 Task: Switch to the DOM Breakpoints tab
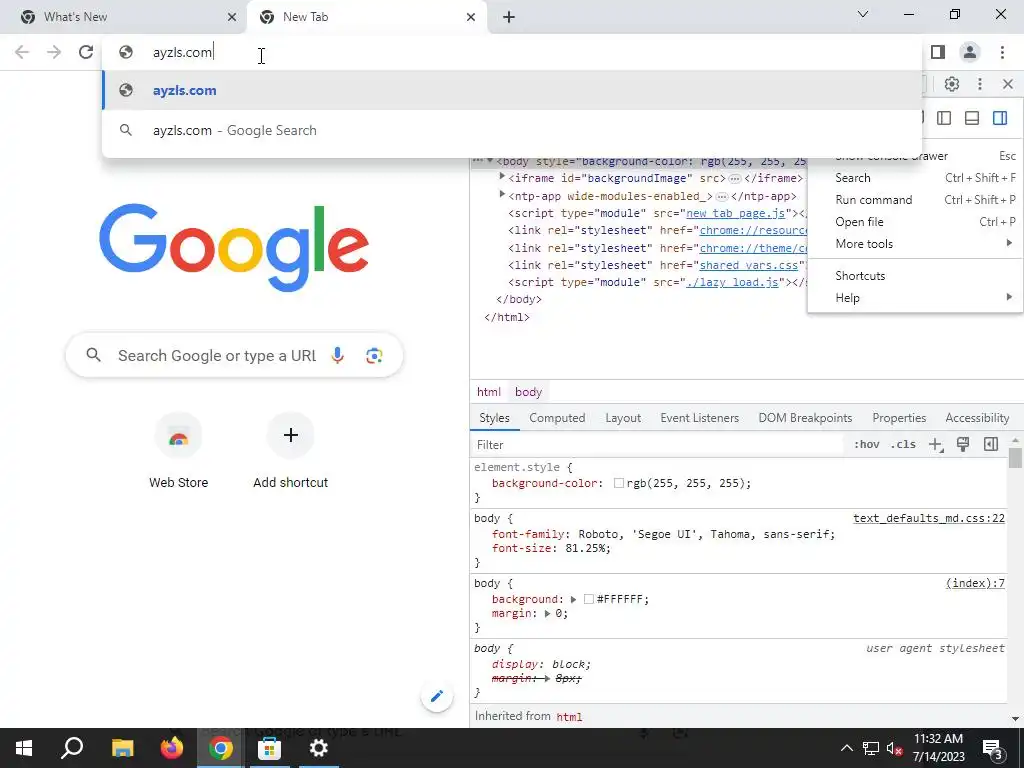click(x=805, y=418)
